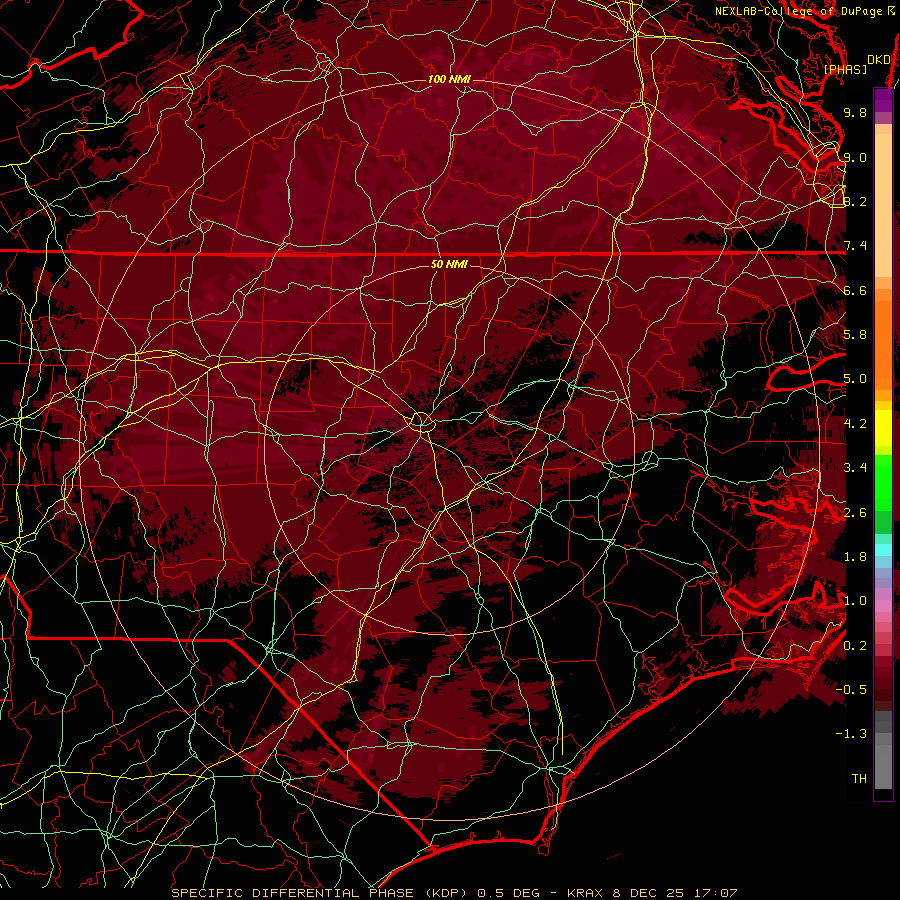The height and width of the screenshot is (900, 900).
Task: Pick the pink segment near 1.0
Action: [x=883, y=605]
